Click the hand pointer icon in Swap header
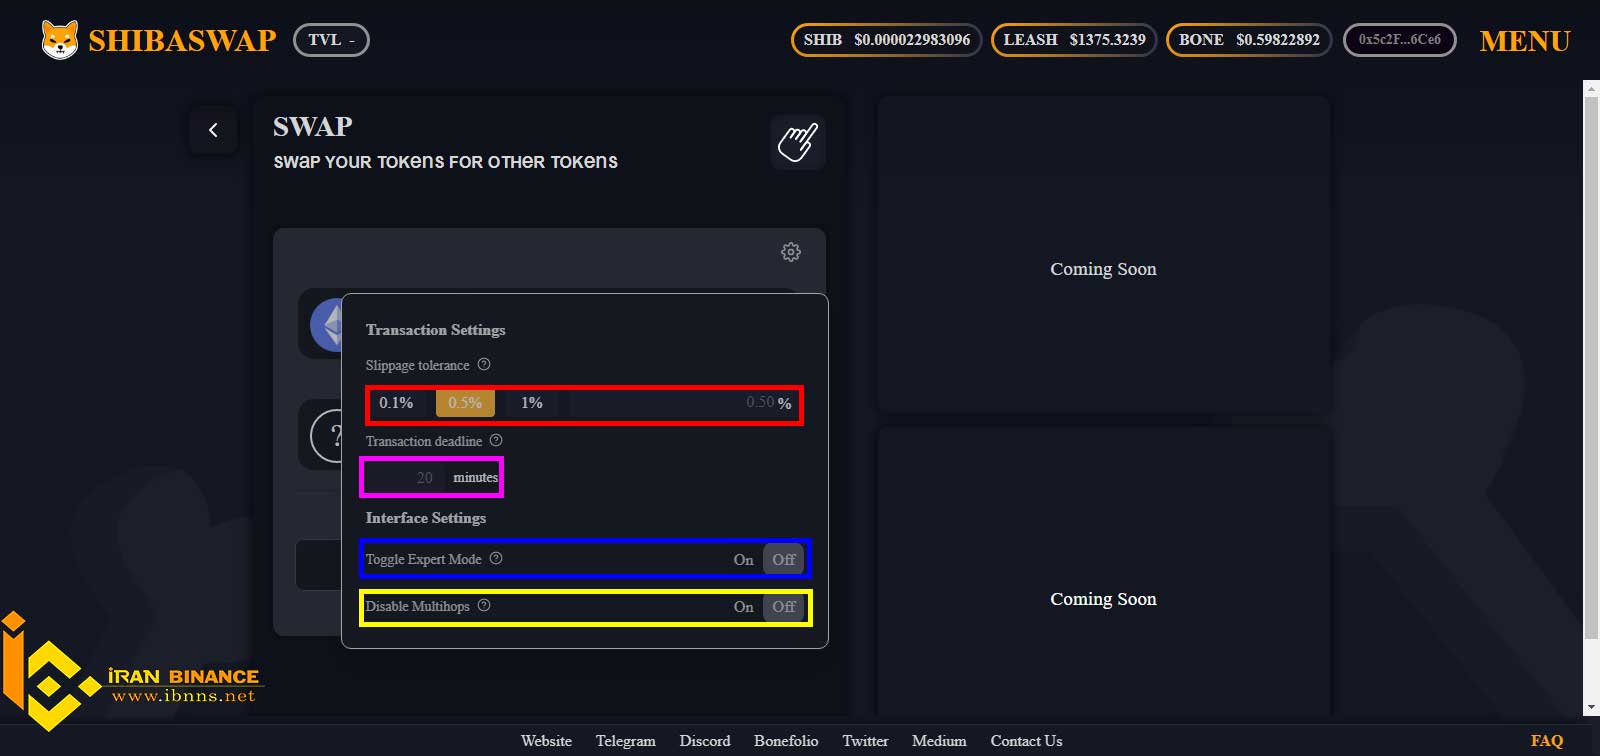Image resolution: width=1600 pixels, height=756 pixels. [798, 142]
